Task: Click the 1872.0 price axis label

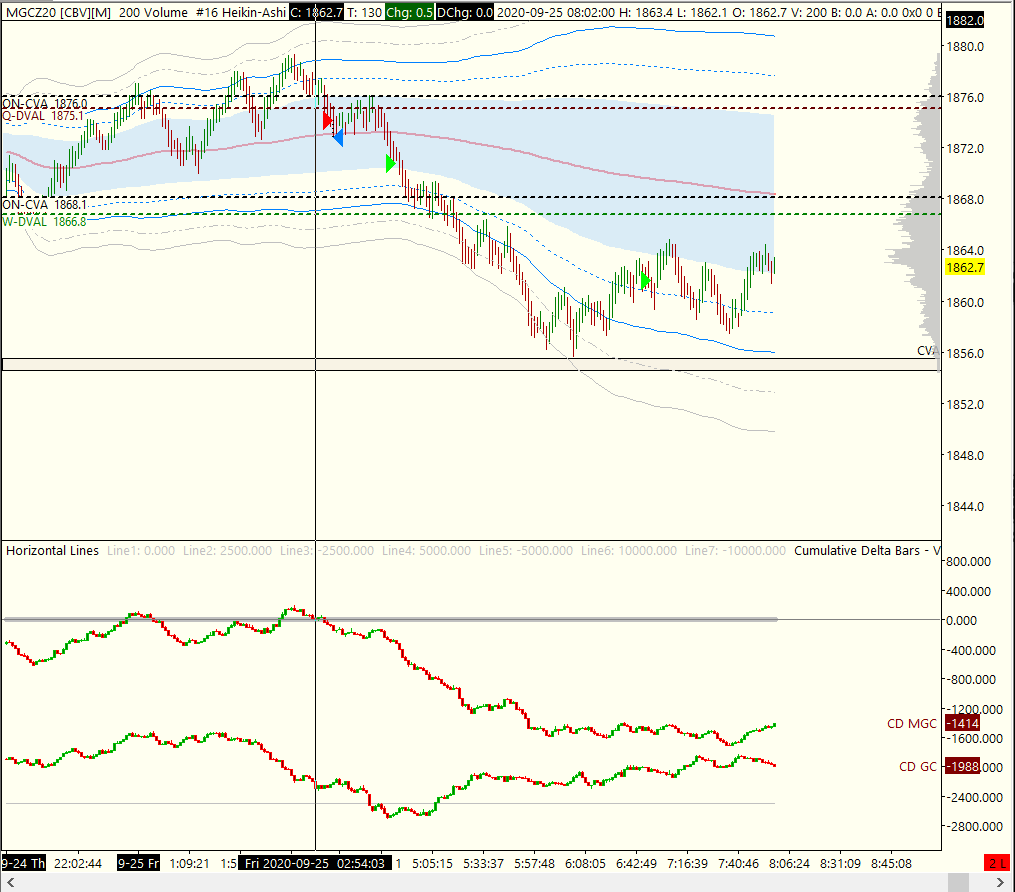Action: pyautogui.click(x=965, y=149)
